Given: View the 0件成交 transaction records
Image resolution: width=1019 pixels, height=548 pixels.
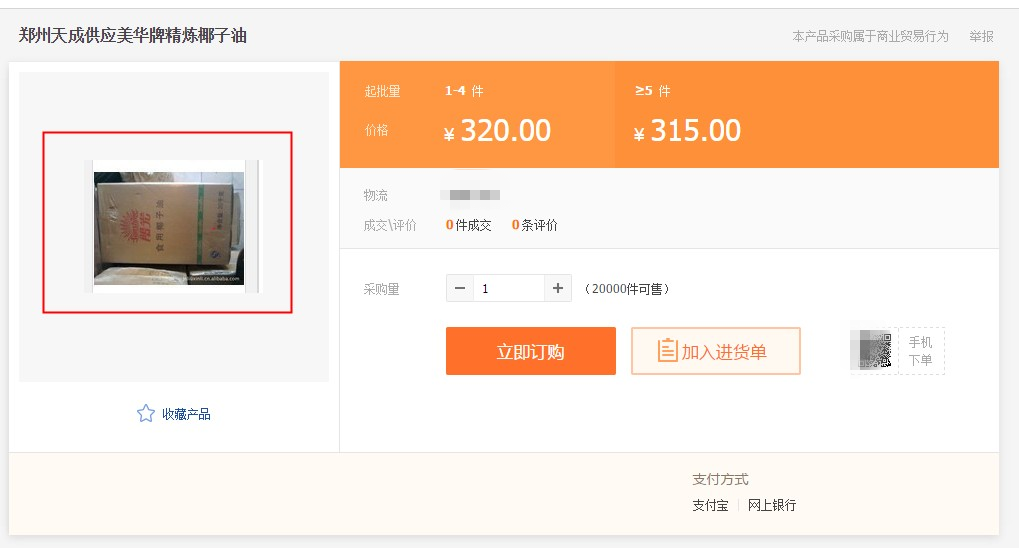Looking at the screenshot, I should tap(469, 225).
